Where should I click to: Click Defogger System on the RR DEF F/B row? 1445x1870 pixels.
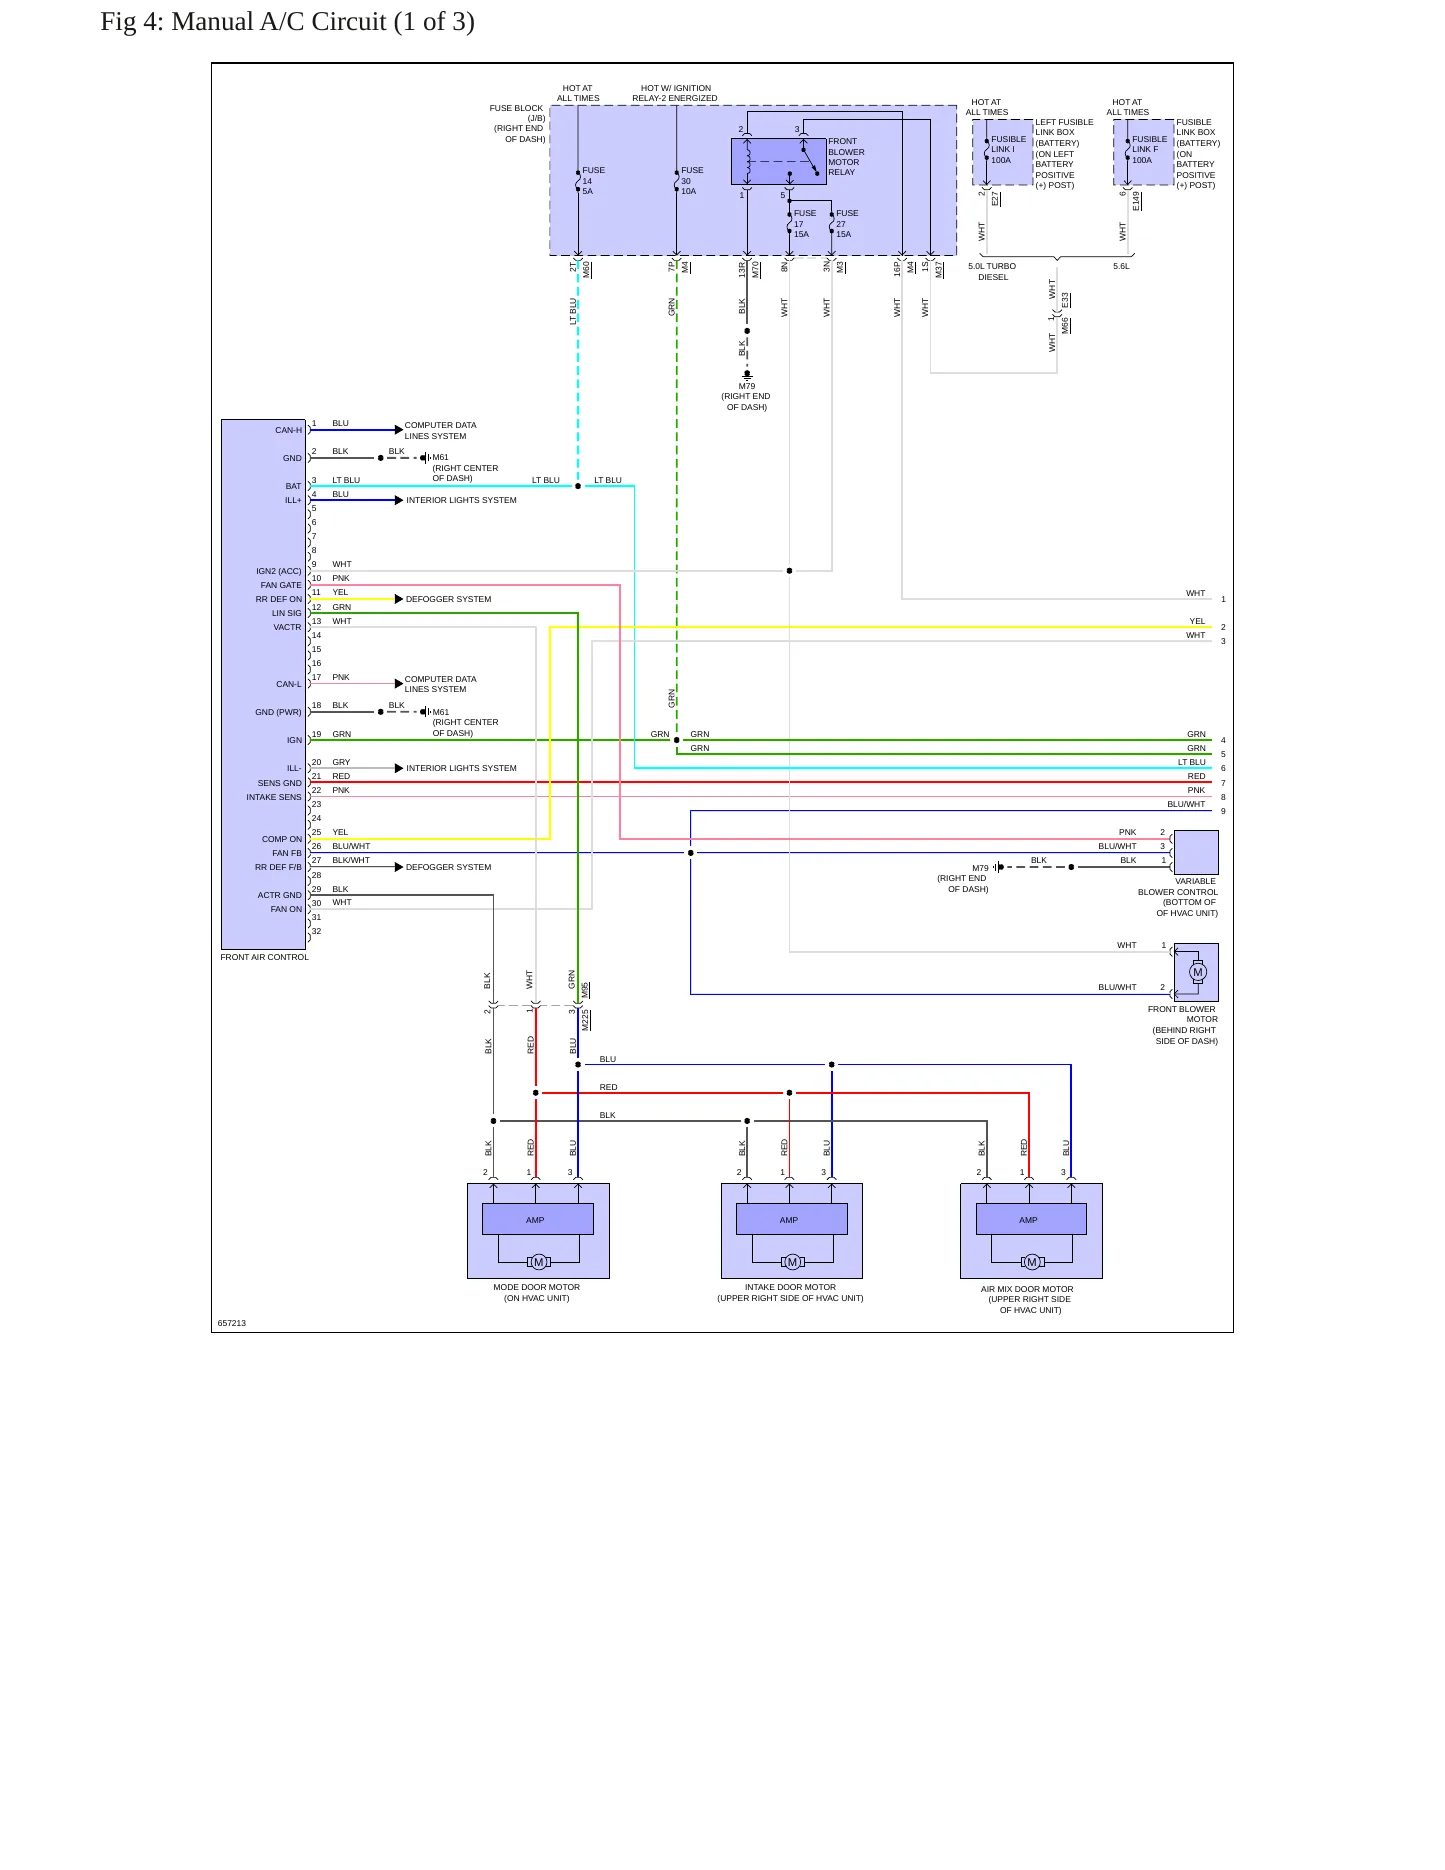coord(448,867)
